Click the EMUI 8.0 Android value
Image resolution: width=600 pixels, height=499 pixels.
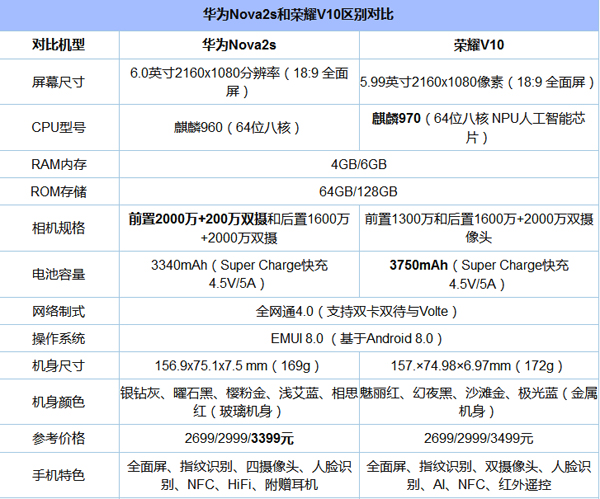coord(357,338)
